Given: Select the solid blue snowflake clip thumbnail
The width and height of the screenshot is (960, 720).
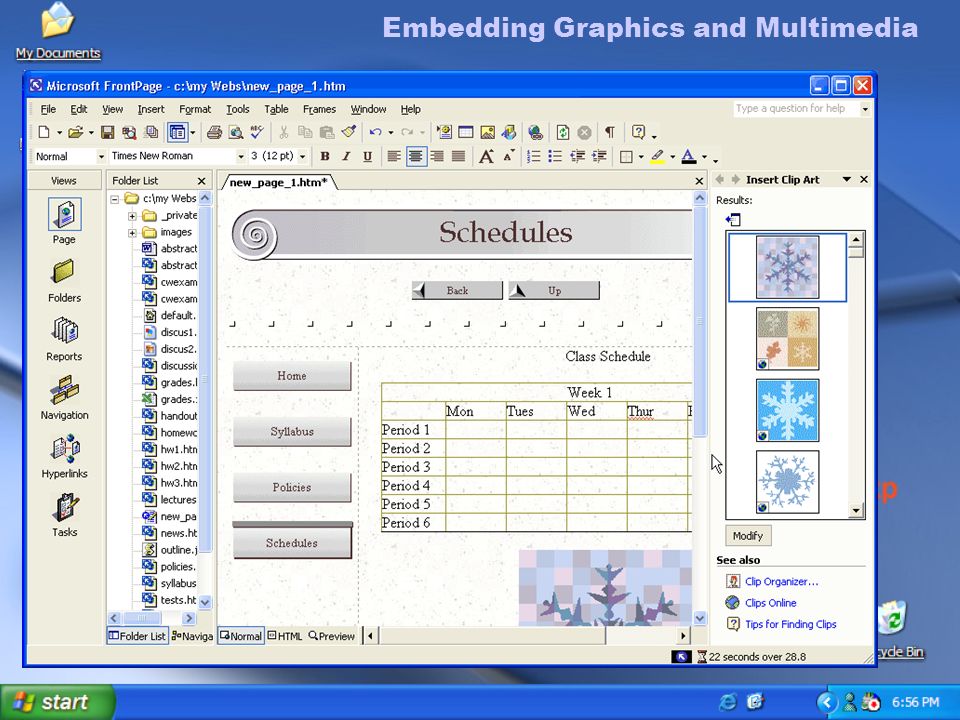Looking at the screenshot, I should (x=787, y=410).
